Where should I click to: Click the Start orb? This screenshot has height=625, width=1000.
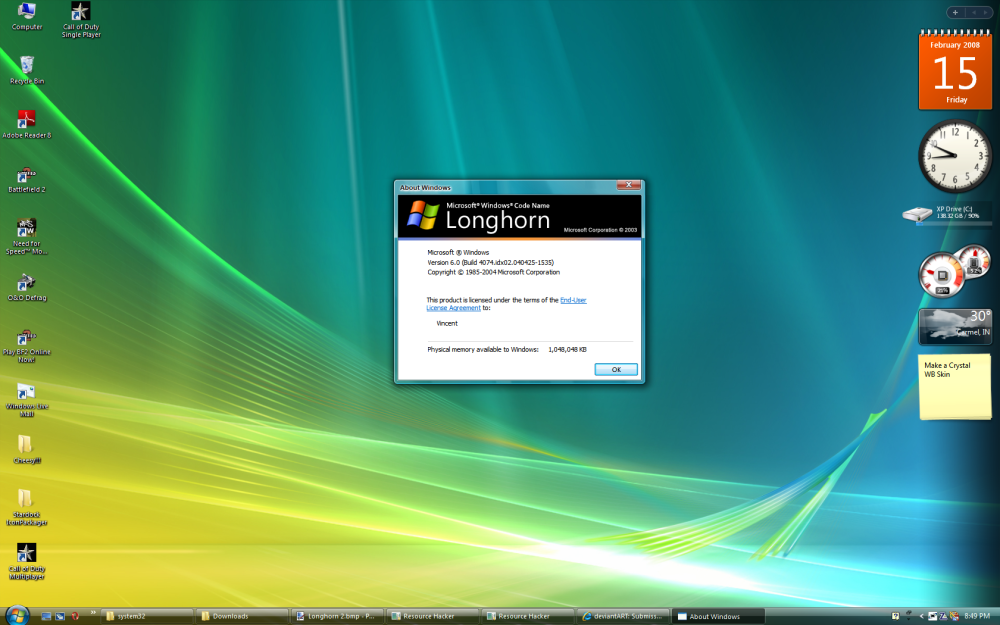15,616
